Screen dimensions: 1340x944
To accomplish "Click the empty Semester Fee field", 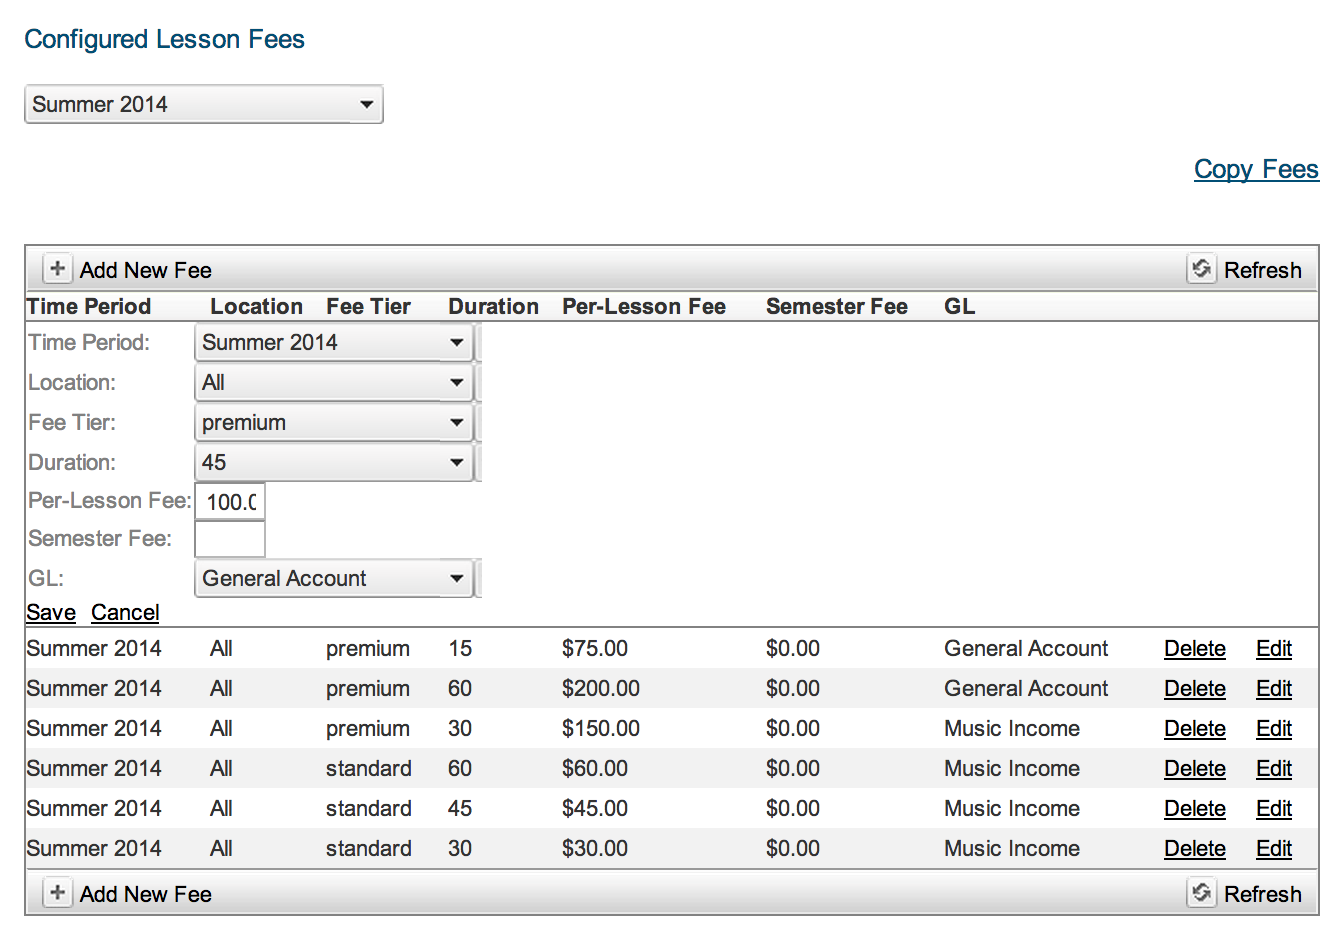I will click(230, 539).
